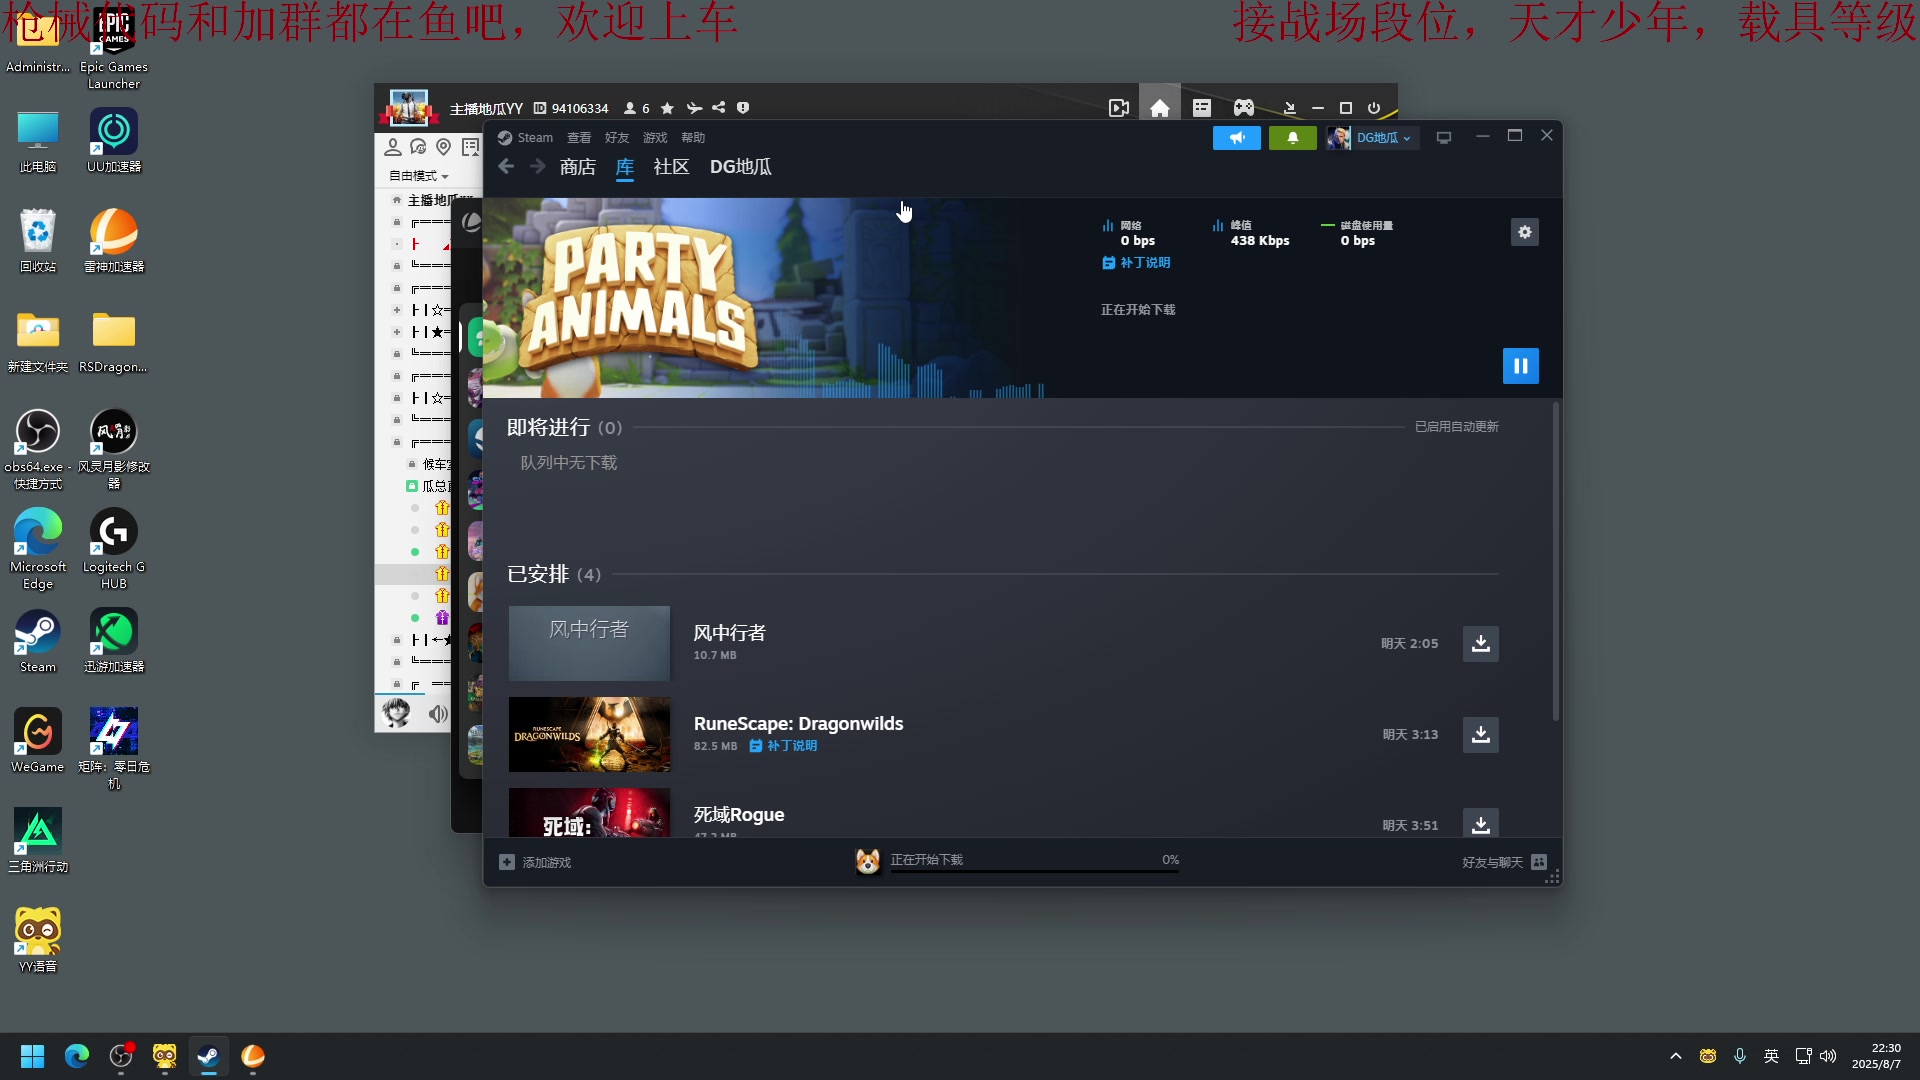Open the Steam menu

tap(526, 138)
